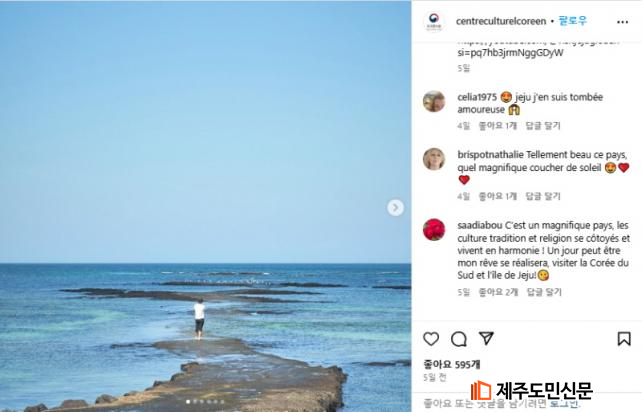Advance to next photo with arrow
This screenshot has height=412, width=642.
click(395, 208)
